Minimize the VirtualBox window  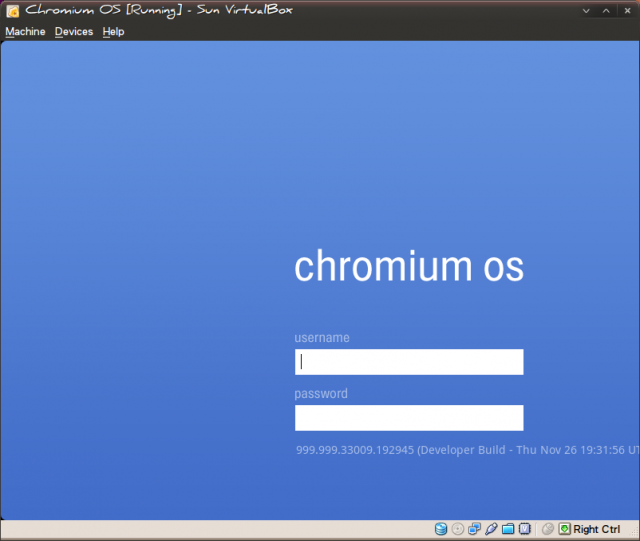coord(586,11)
